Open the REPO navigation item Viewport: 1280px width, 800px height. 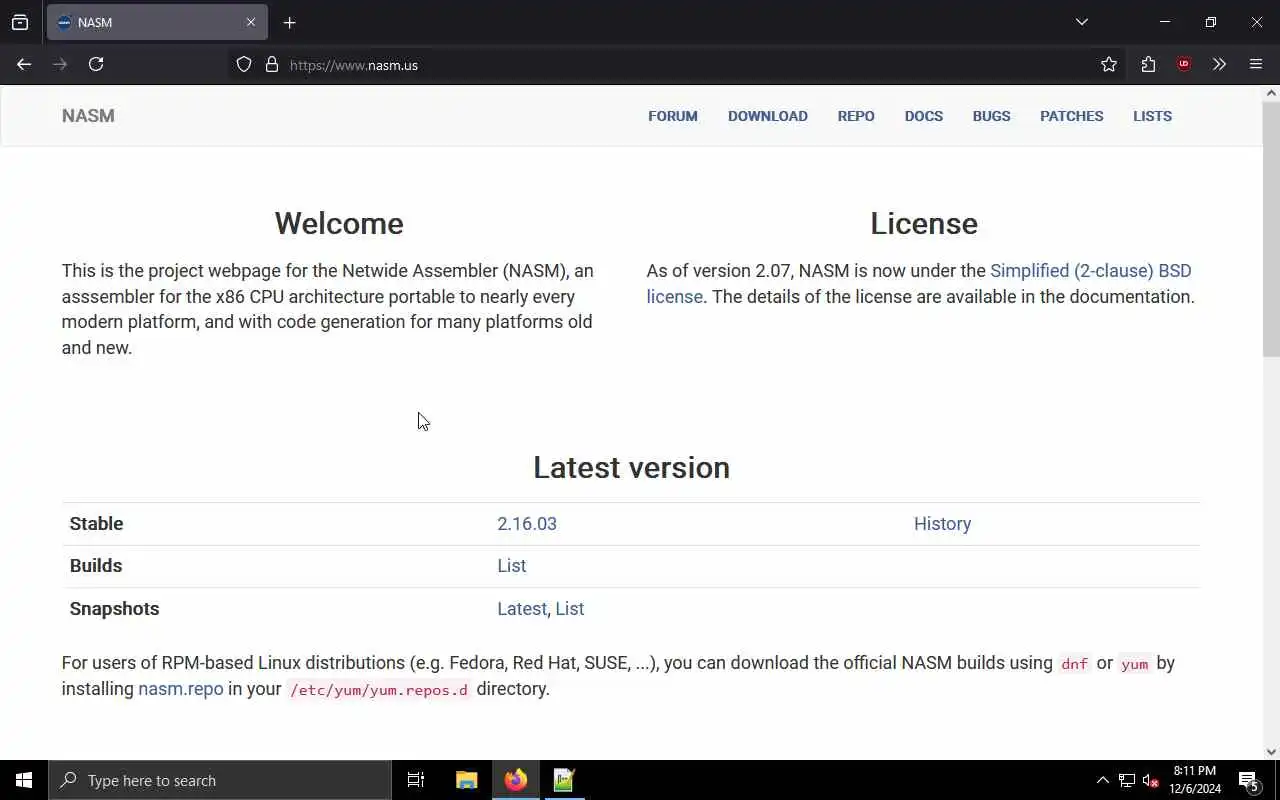pyautogui.click(x=856, y=116)
